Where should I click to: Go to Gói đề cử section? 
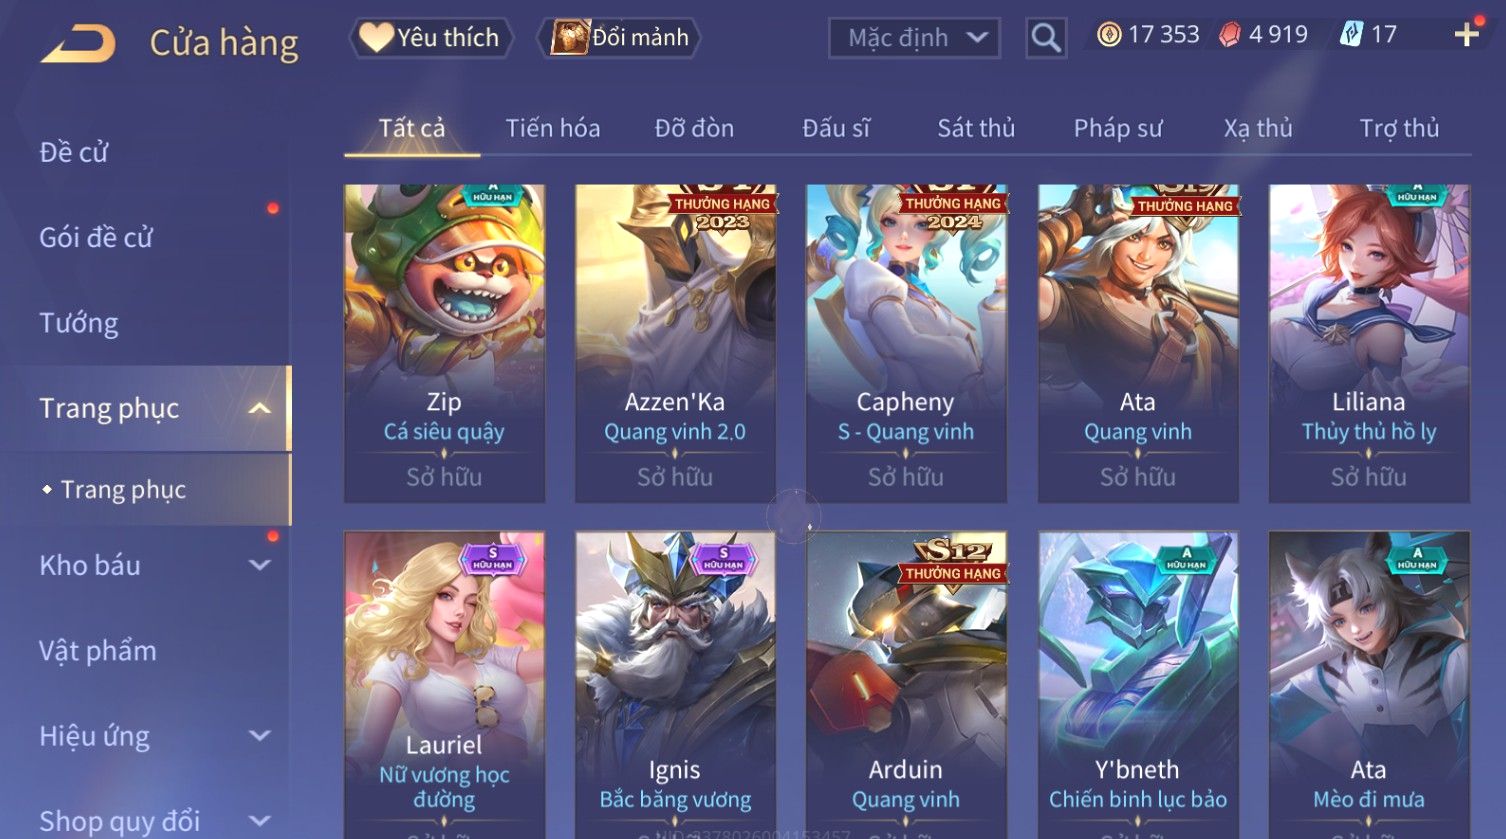96,238
